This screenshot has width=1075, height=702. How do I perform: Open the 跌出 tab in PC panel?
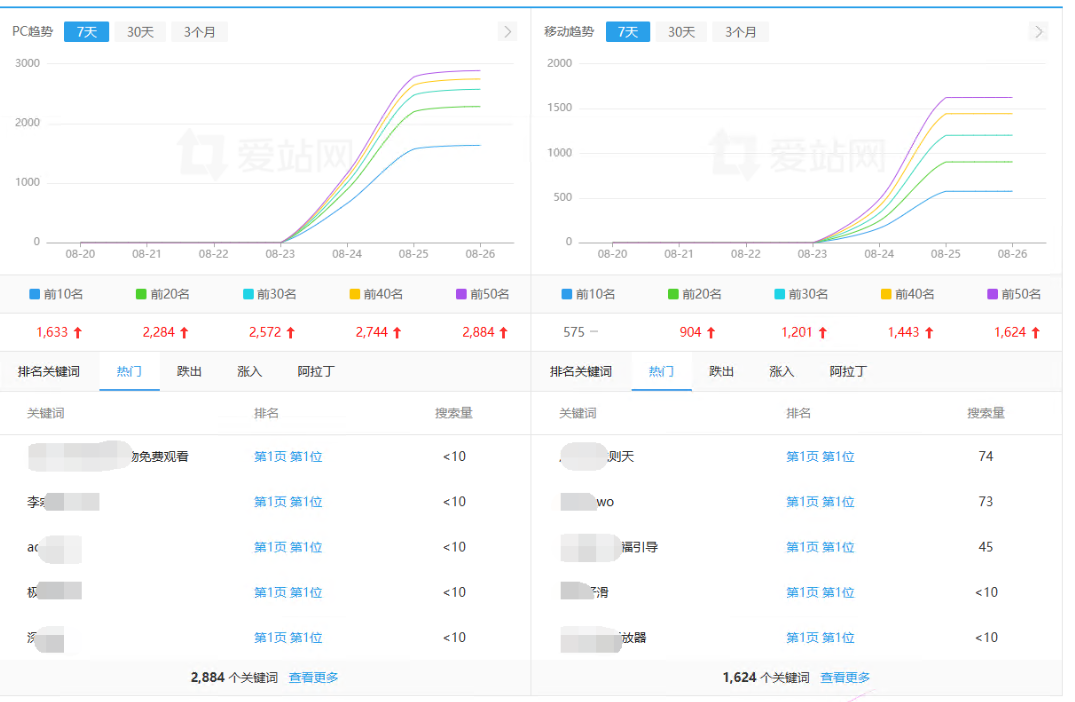[189, 372]
